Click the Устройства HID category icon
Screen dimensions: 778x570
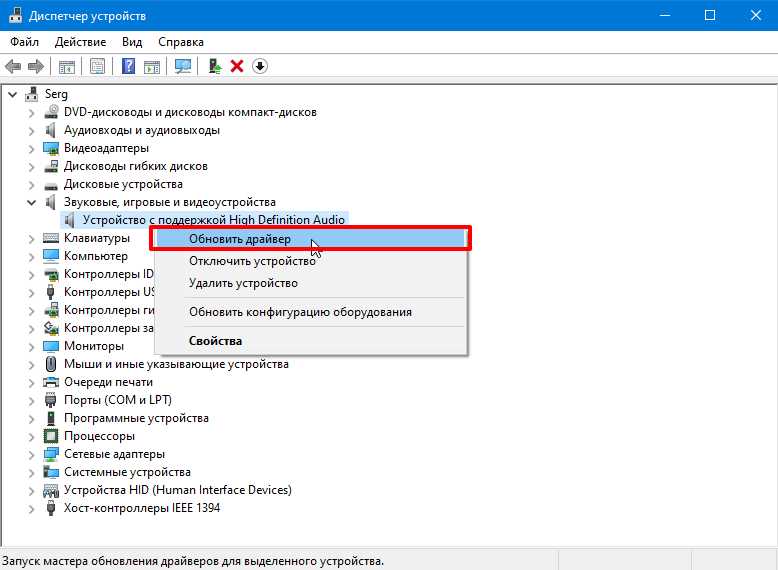click(51, 490)
